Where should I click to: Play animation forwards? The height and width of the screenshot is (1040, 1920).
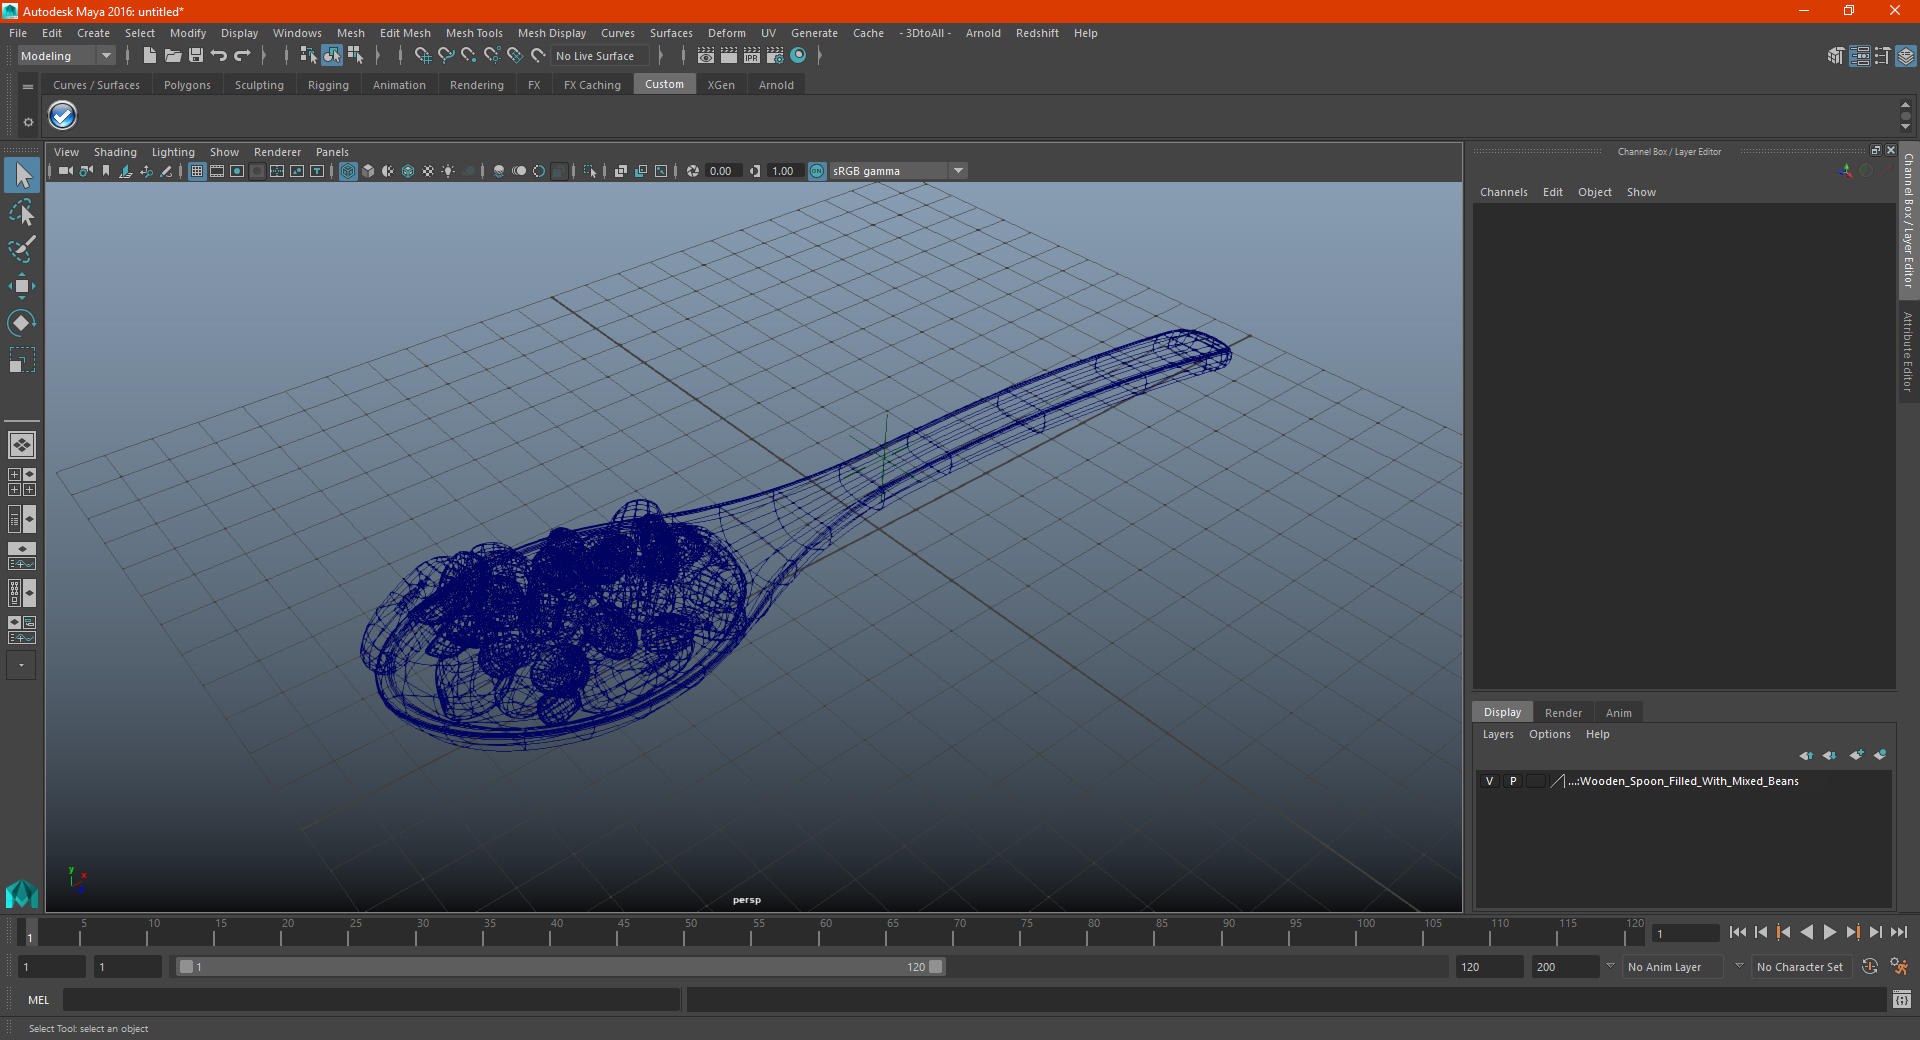pos(1829,932)
